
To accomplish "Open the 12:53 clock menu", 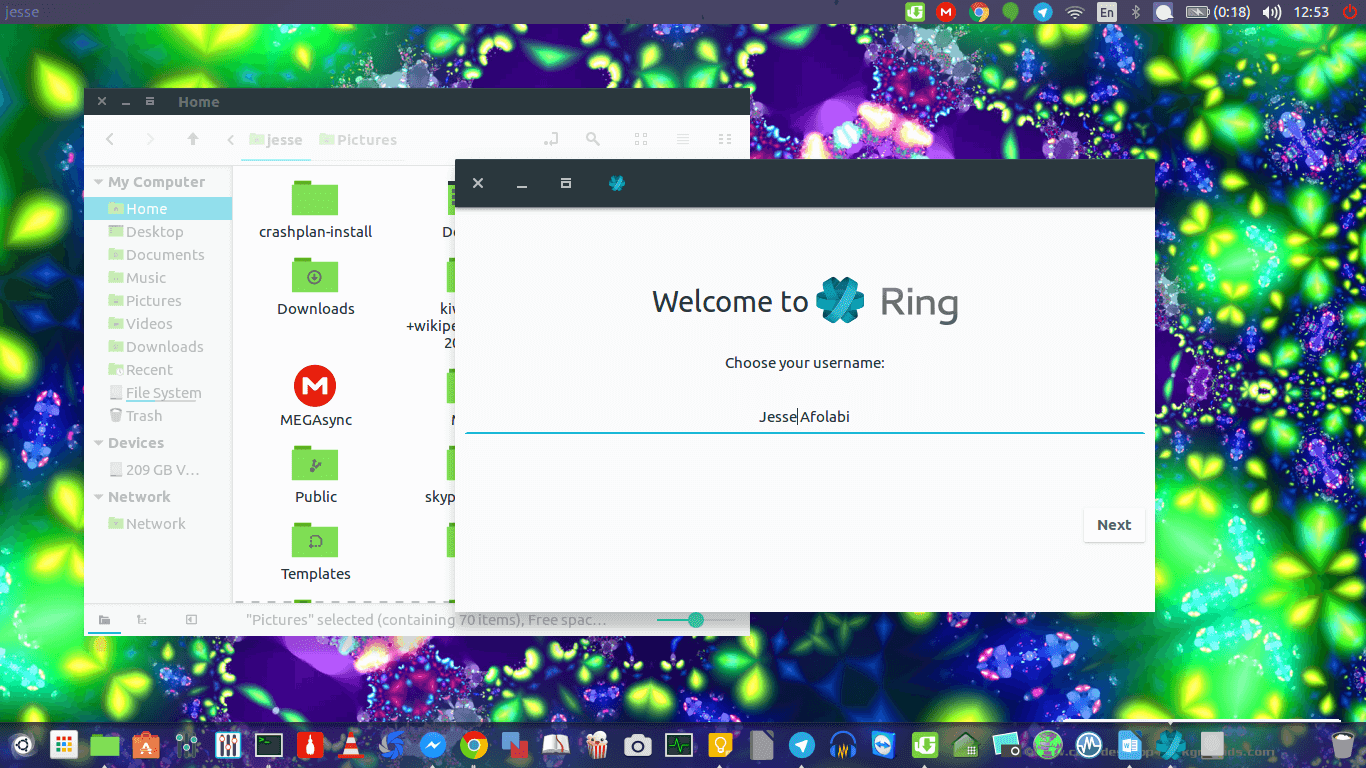I will click(1310, 12).
